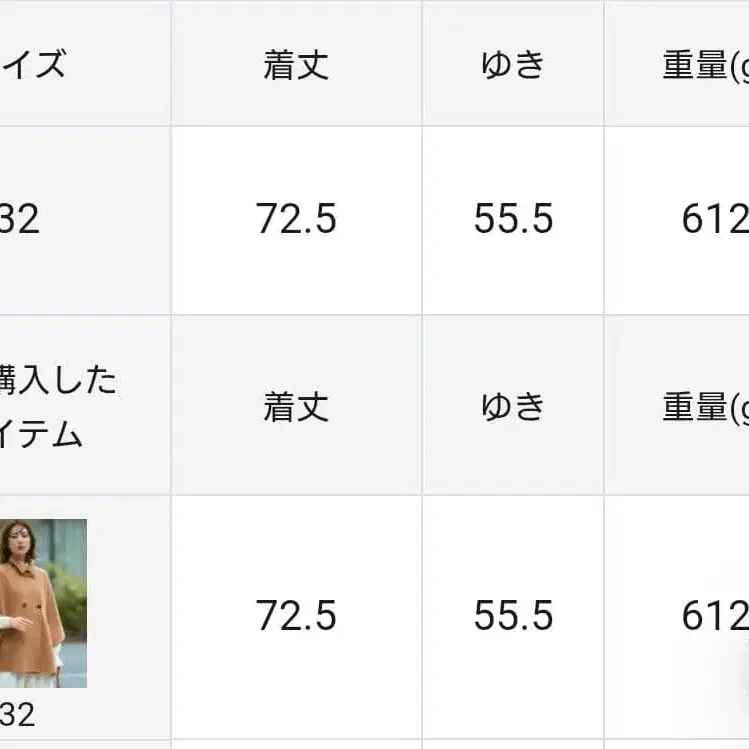Select the top 着丈 column header

296,65
